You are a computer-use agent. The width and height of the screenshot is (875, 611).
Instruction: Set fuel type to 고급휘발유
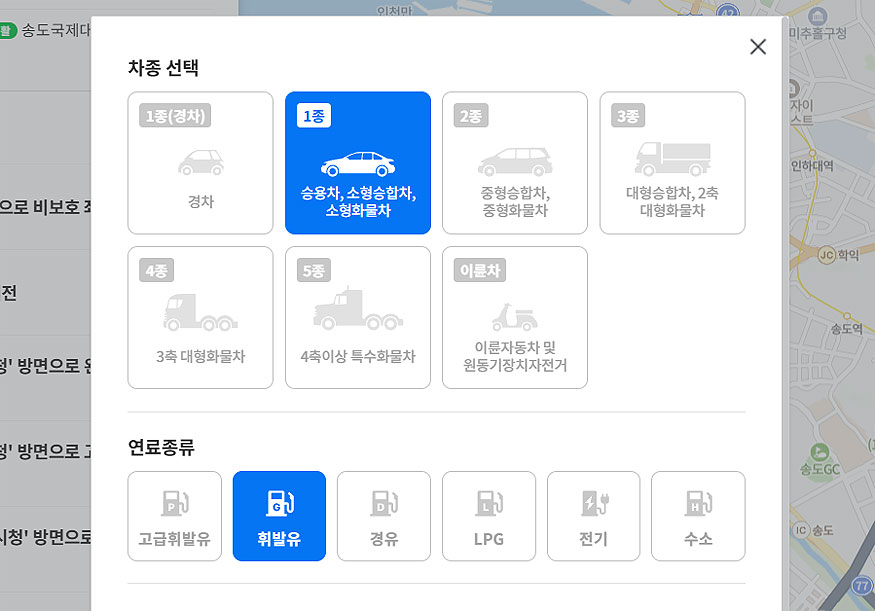[x=175, y=516]
